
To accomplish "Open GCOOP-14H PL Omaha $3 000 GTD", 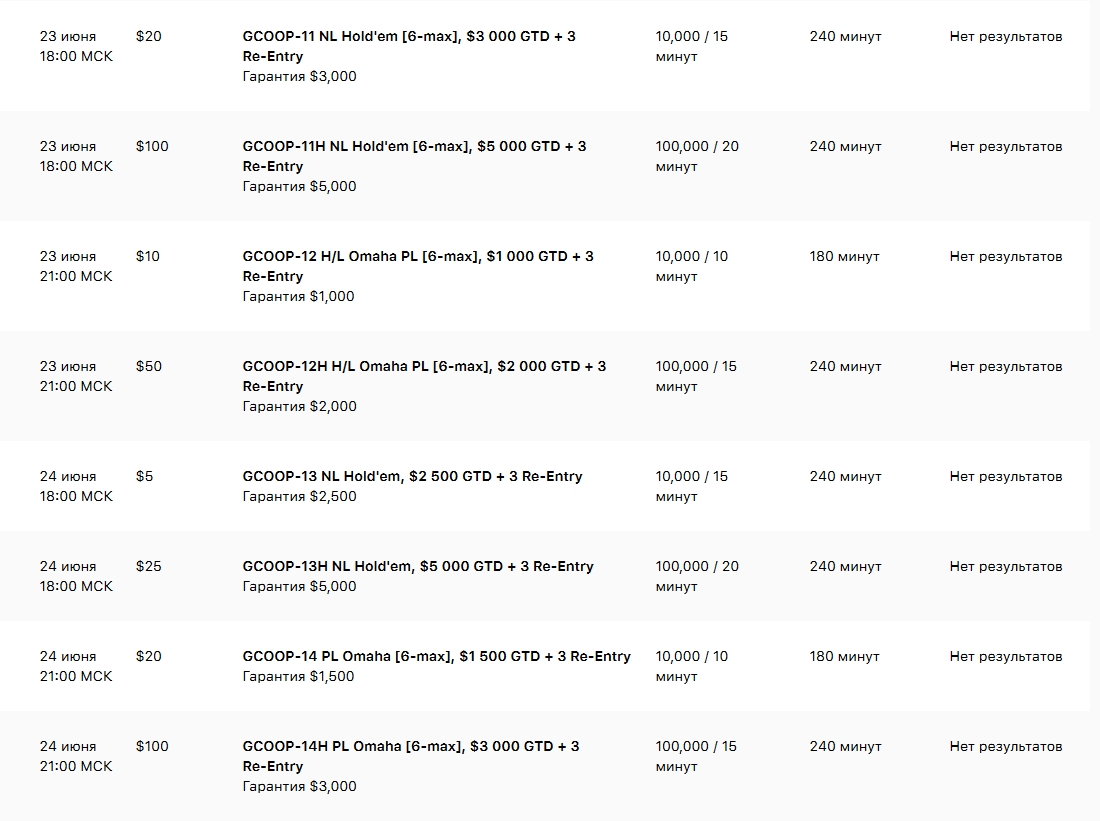I will point(411,756).
